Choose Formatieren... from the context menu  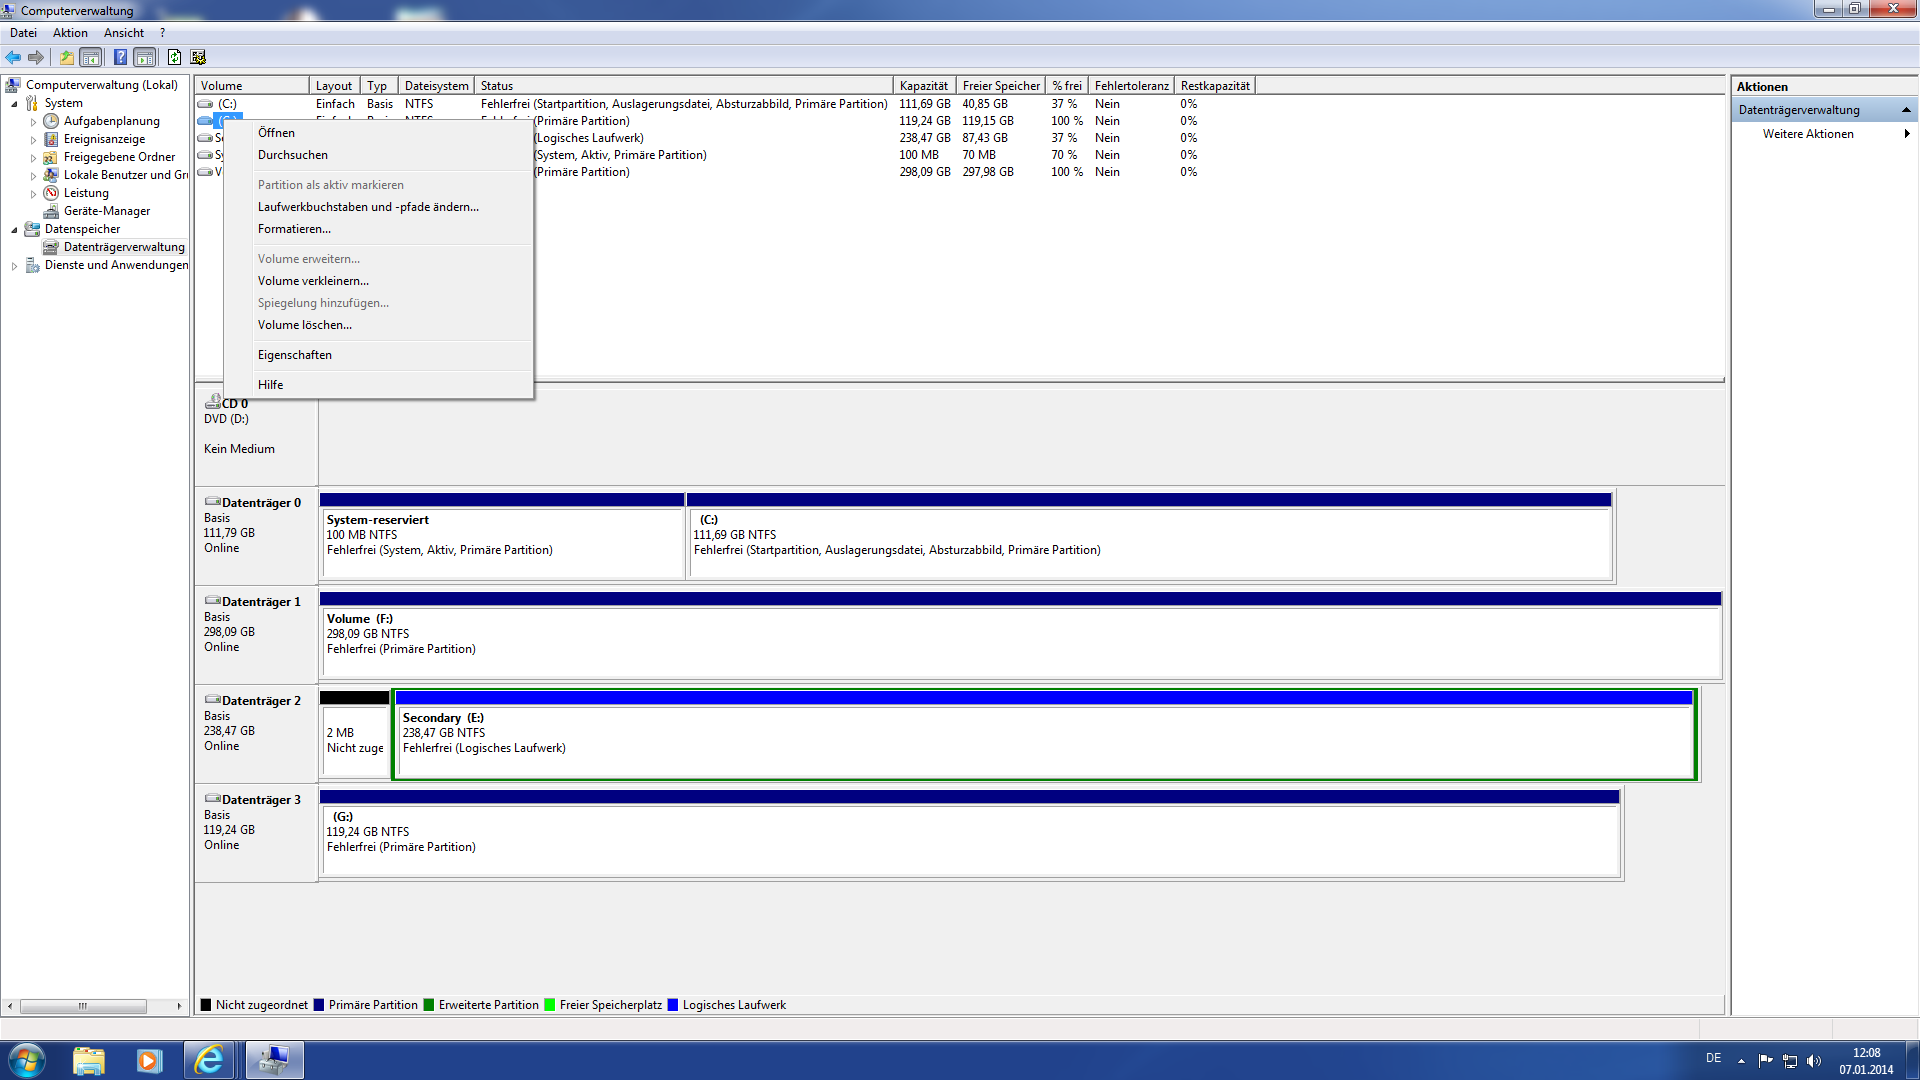pos(294,229)
